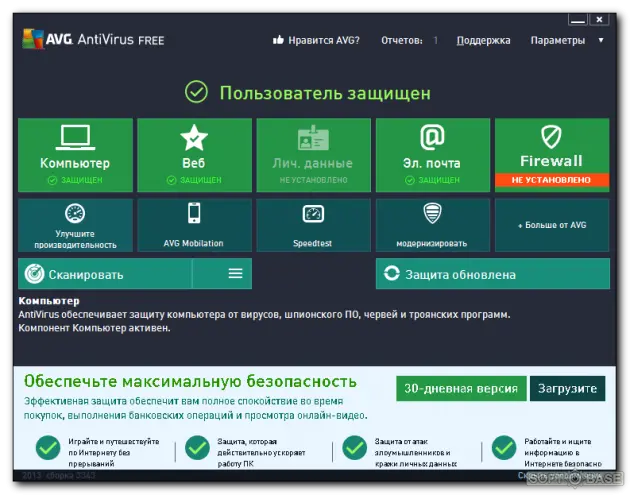Open the Параметры menu
Image resolution: width=630 pixels, height=495 pixels.
pos(557,41)
